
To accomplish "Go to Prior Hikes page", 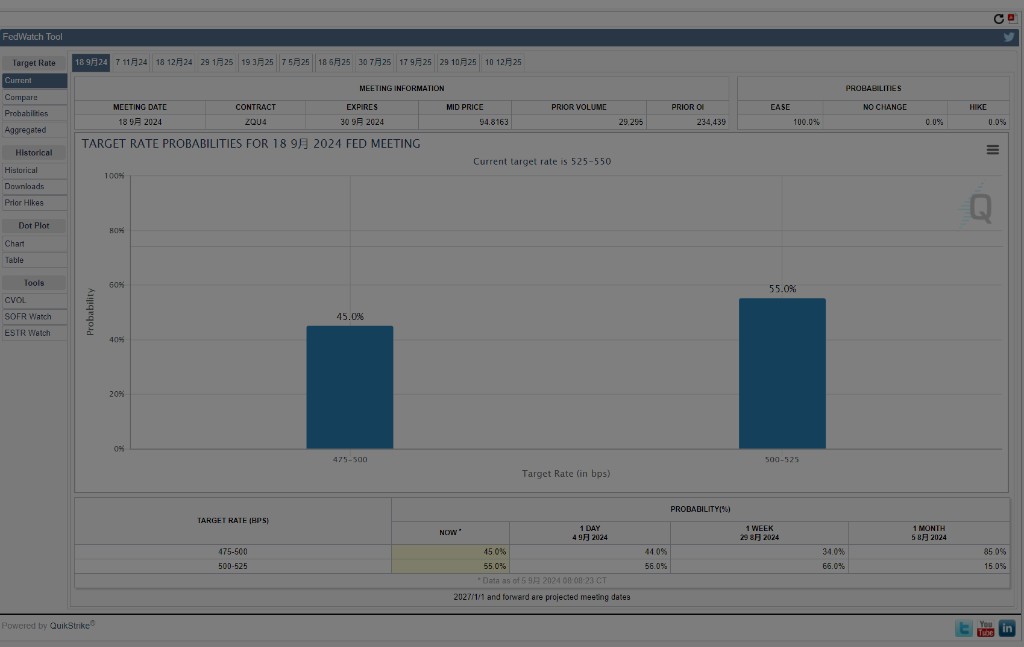I will [x=24, y=203].
